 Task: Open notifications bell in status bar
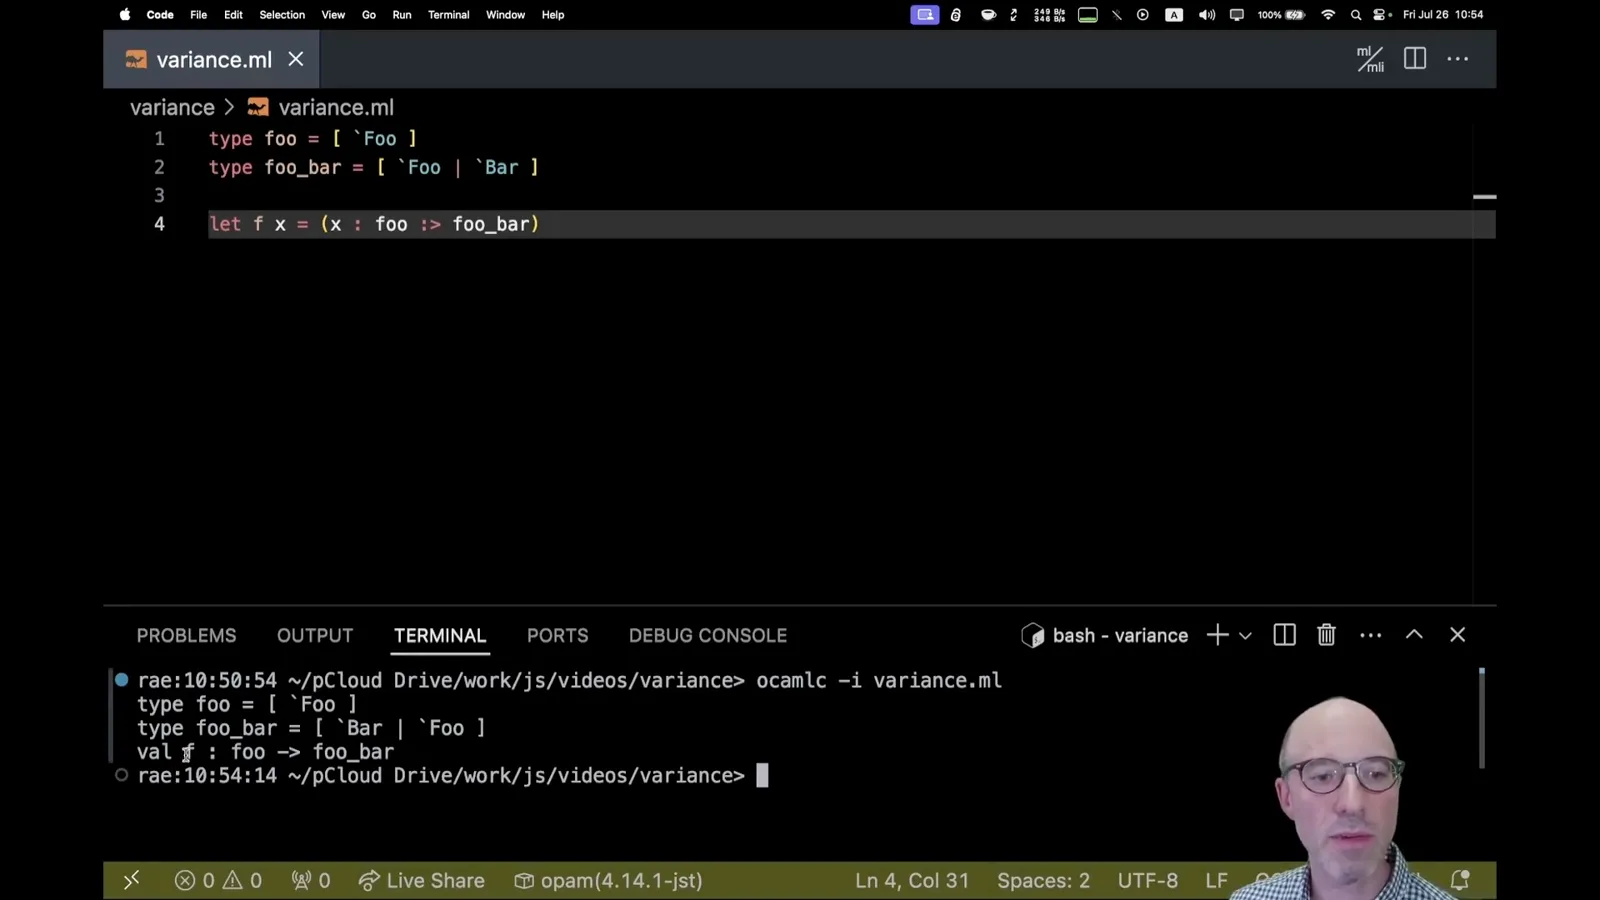pos(1460,880)
